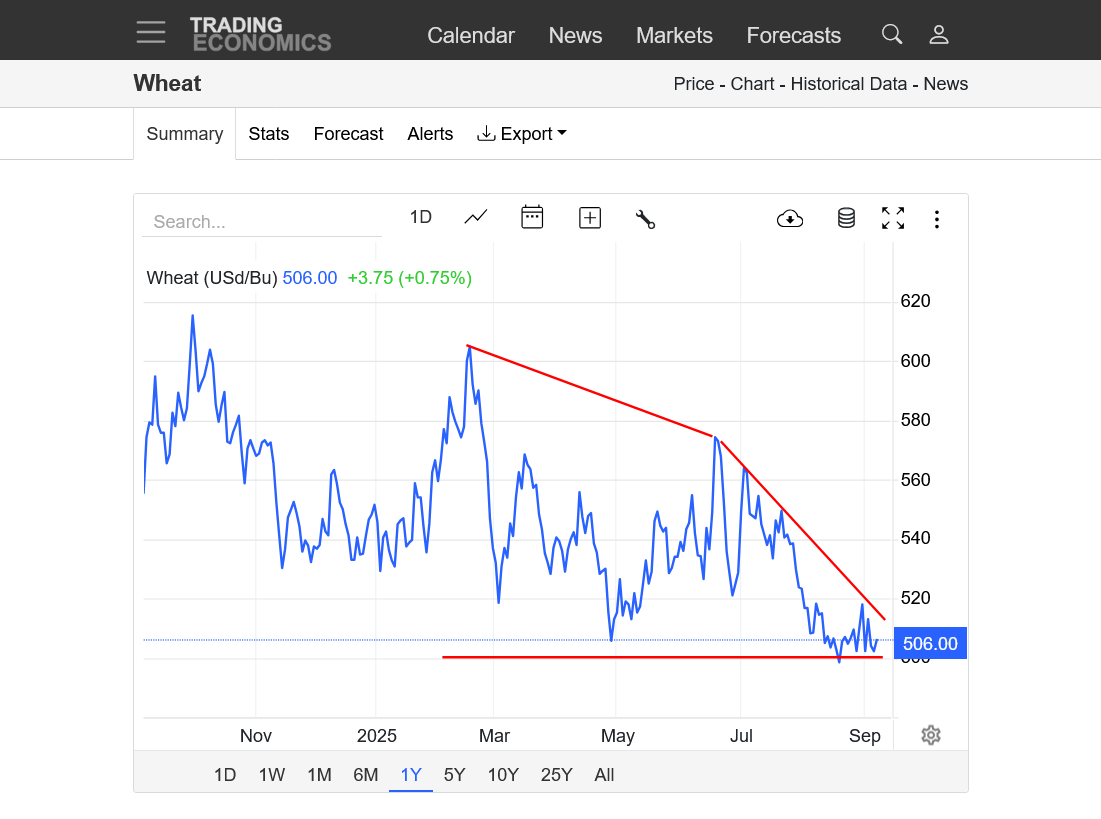The image size is (1101, 819).
Task: Open the database data icon
Action: [x=846, y=218]
